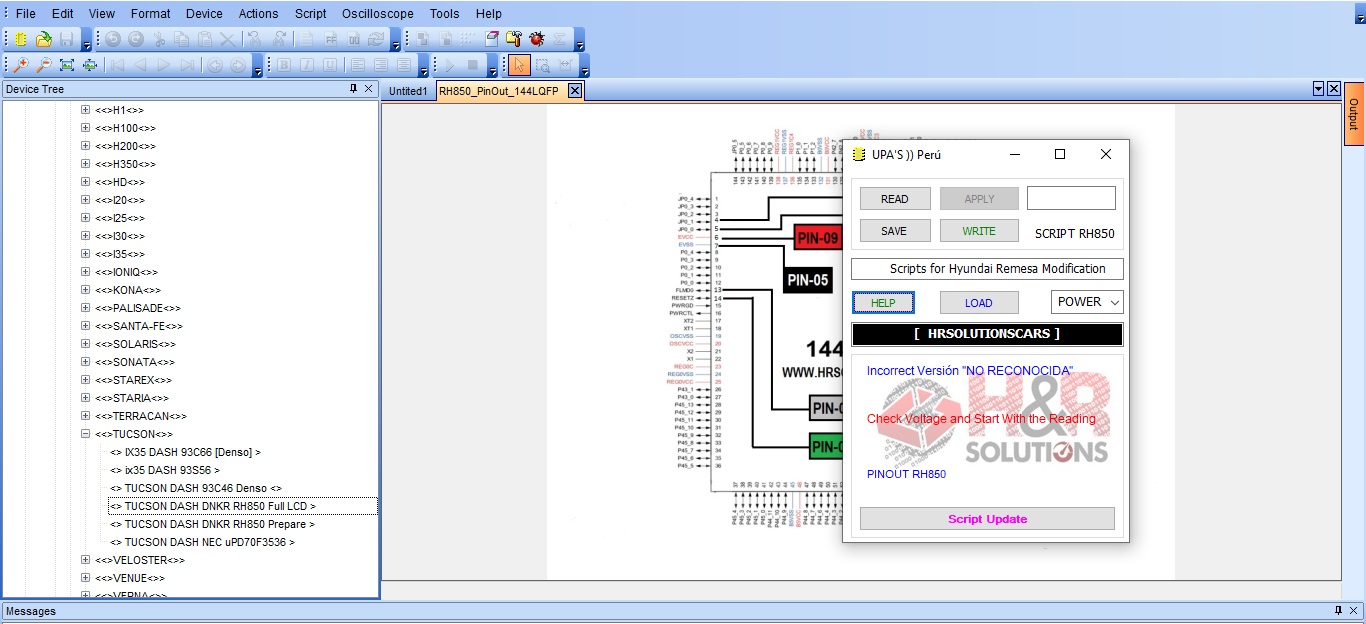Click the new device chip icon
Screen dimensions: 1366x624
pyautogui.click(x=20, y=39)
